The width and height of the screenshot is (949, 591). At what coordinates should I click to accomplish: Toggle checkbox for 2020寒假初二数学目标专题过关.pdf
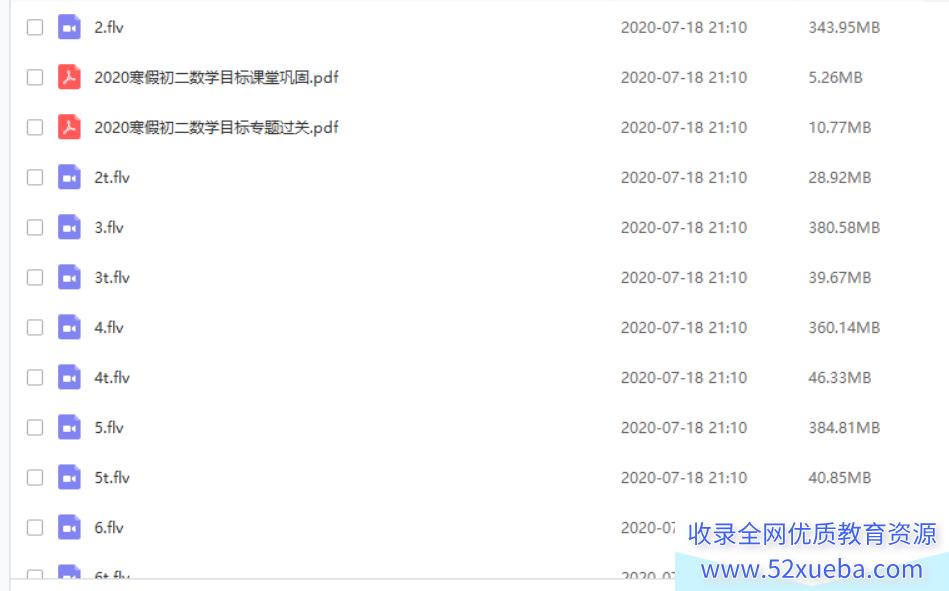[x=35, y=127]
